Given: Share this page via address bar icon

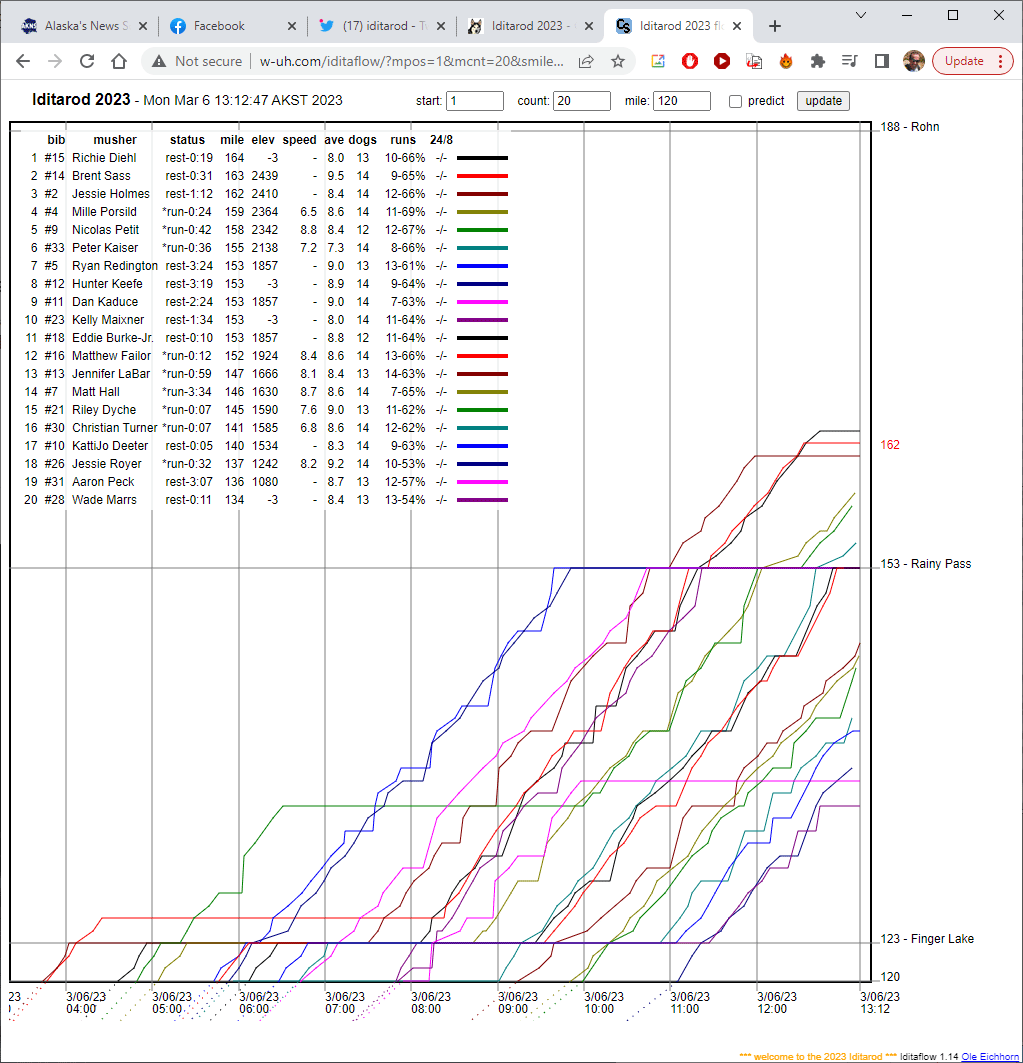Looking at the screenshot, I should (x=586, y=61).
